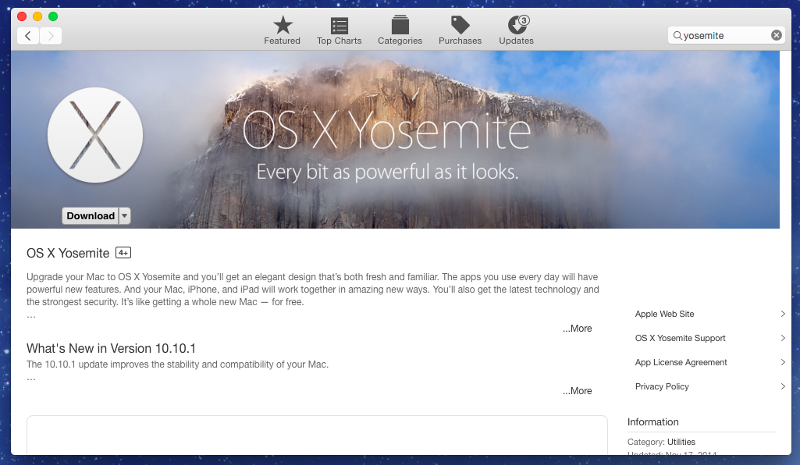800x465 pixels.
Task: Close the App Store window
Action: [22, 16]
